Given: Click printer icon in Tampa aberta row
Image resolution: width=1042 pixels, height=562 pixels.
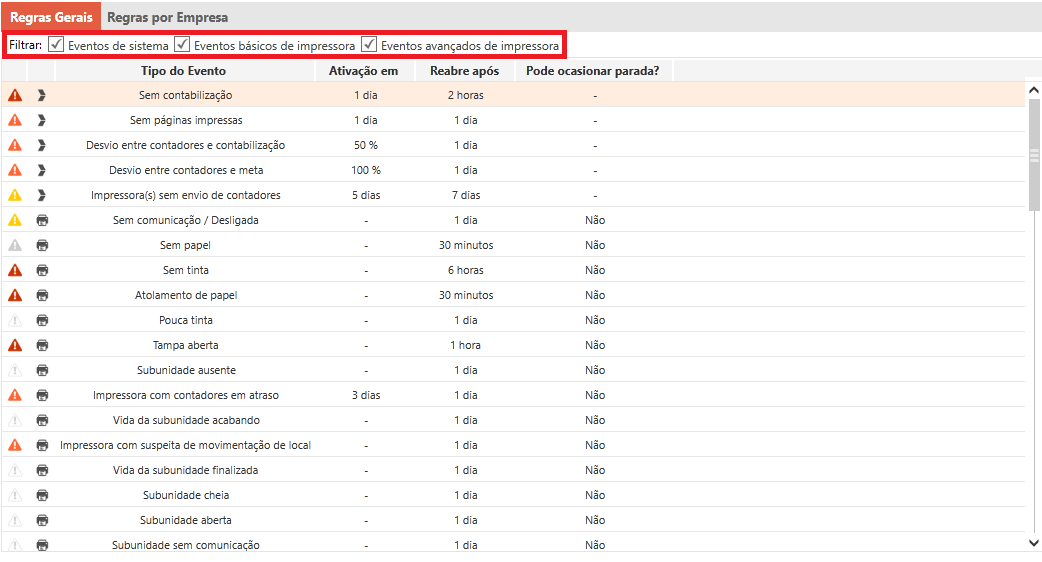Looking at the screenshot, I should pos(42,345).
